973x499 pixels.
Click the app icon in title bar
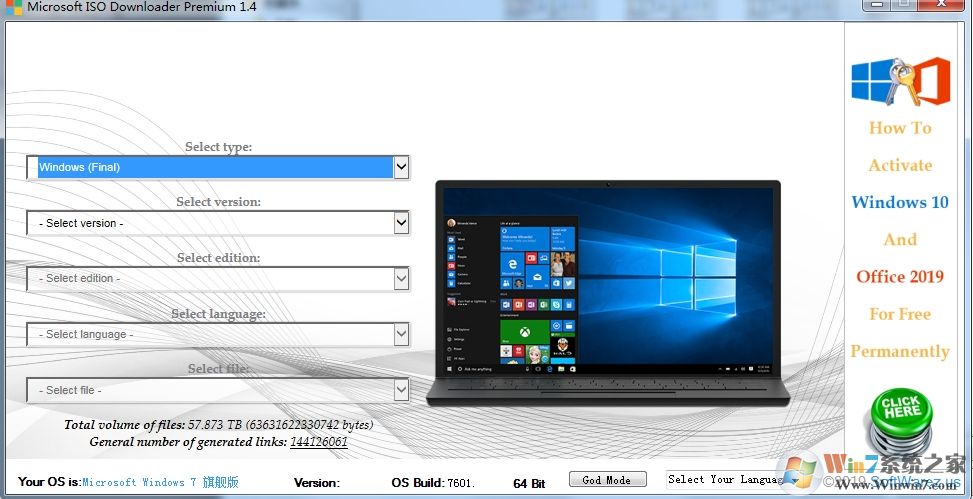[12, 7]
